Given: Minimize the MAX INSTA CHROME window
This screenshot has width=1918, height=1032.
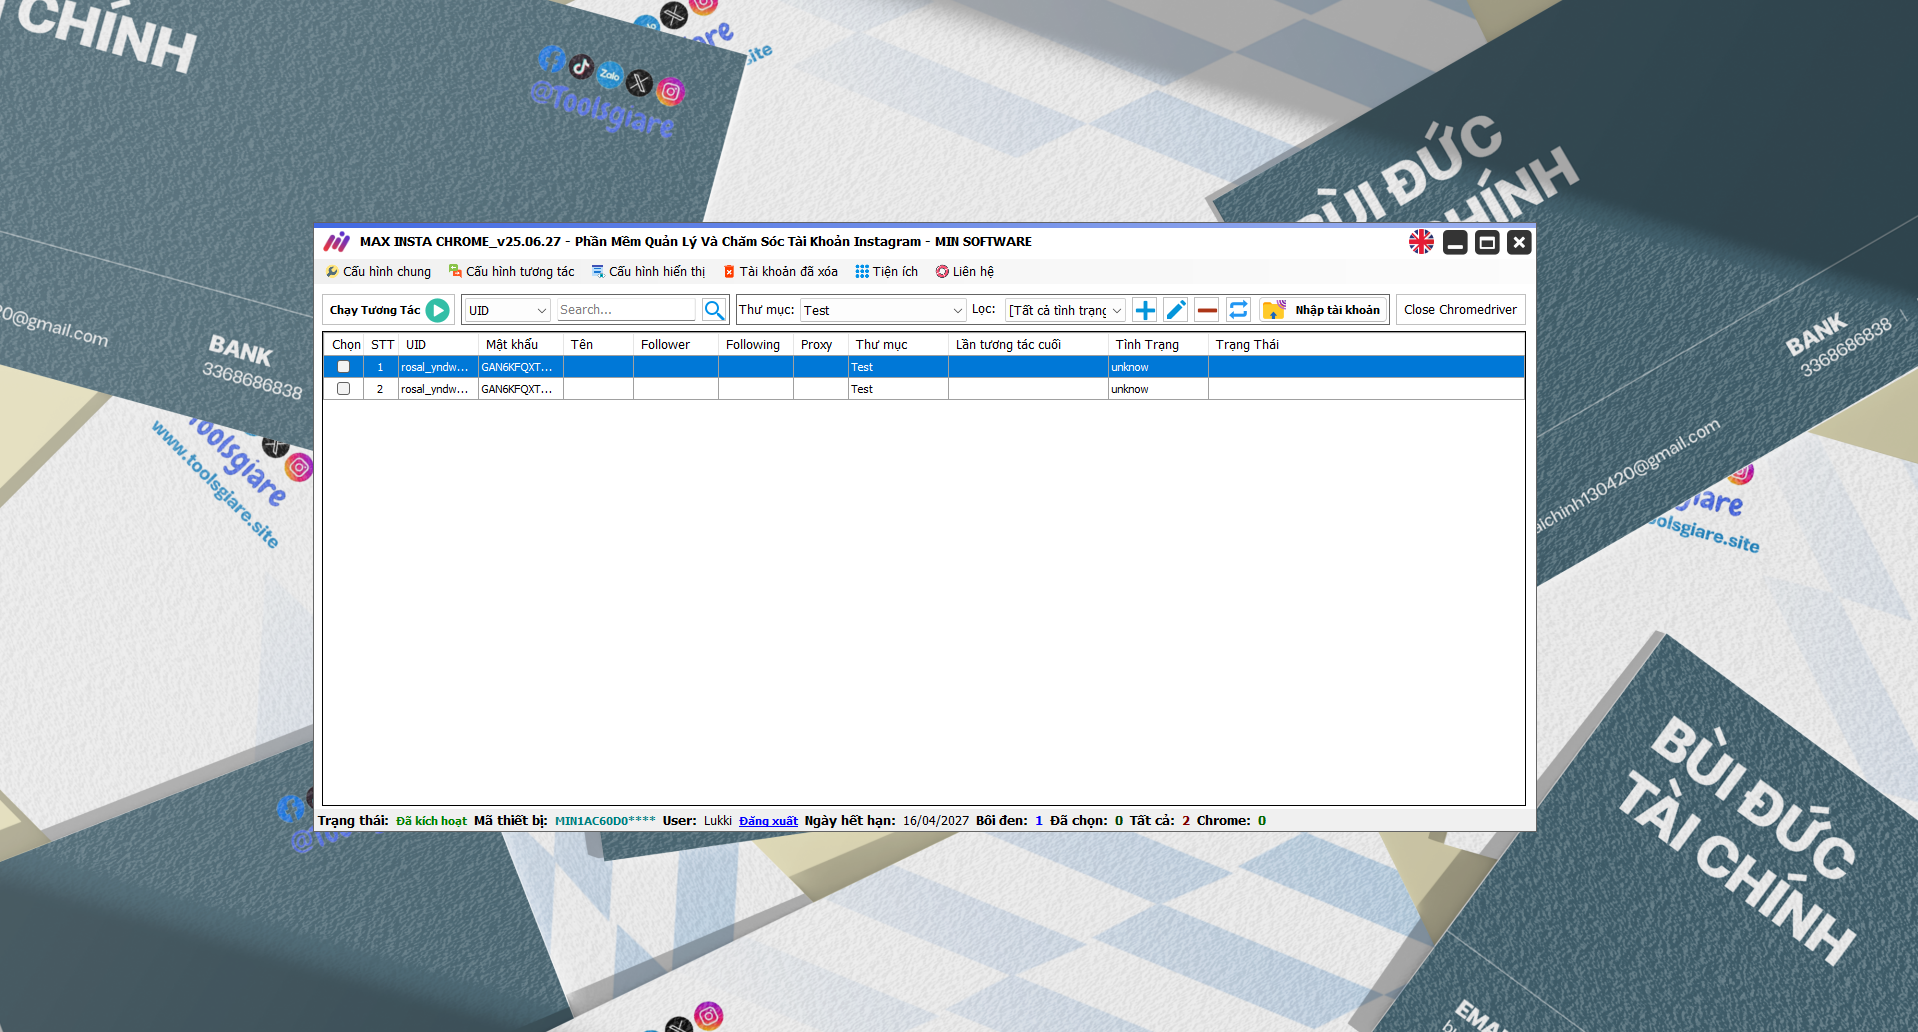Looking at the screenshot, I should click(x=1455, y=242).
